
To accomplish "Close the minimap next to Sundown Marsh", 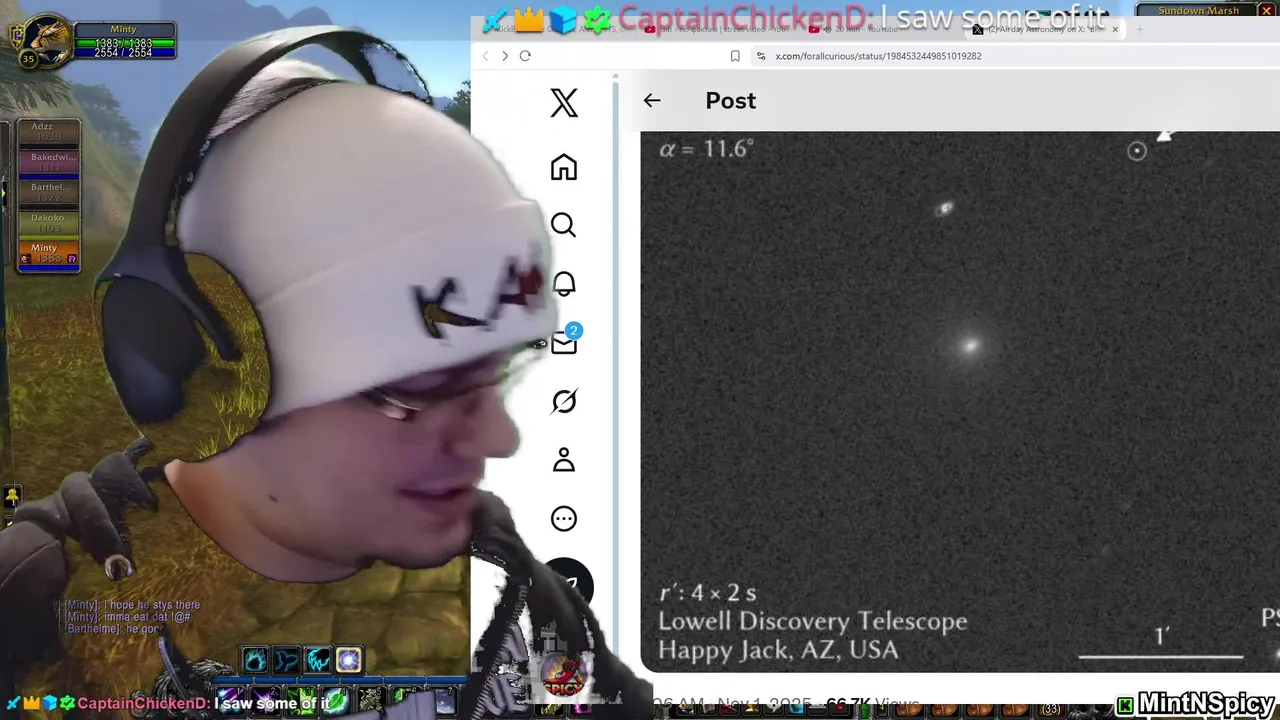I will [1266, 10].
